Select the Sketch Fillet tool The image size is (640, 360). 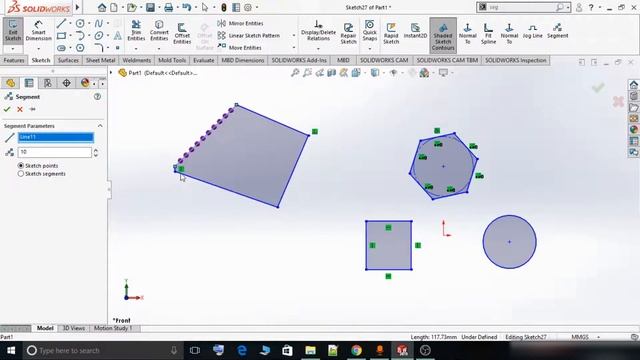click(99, 48)
